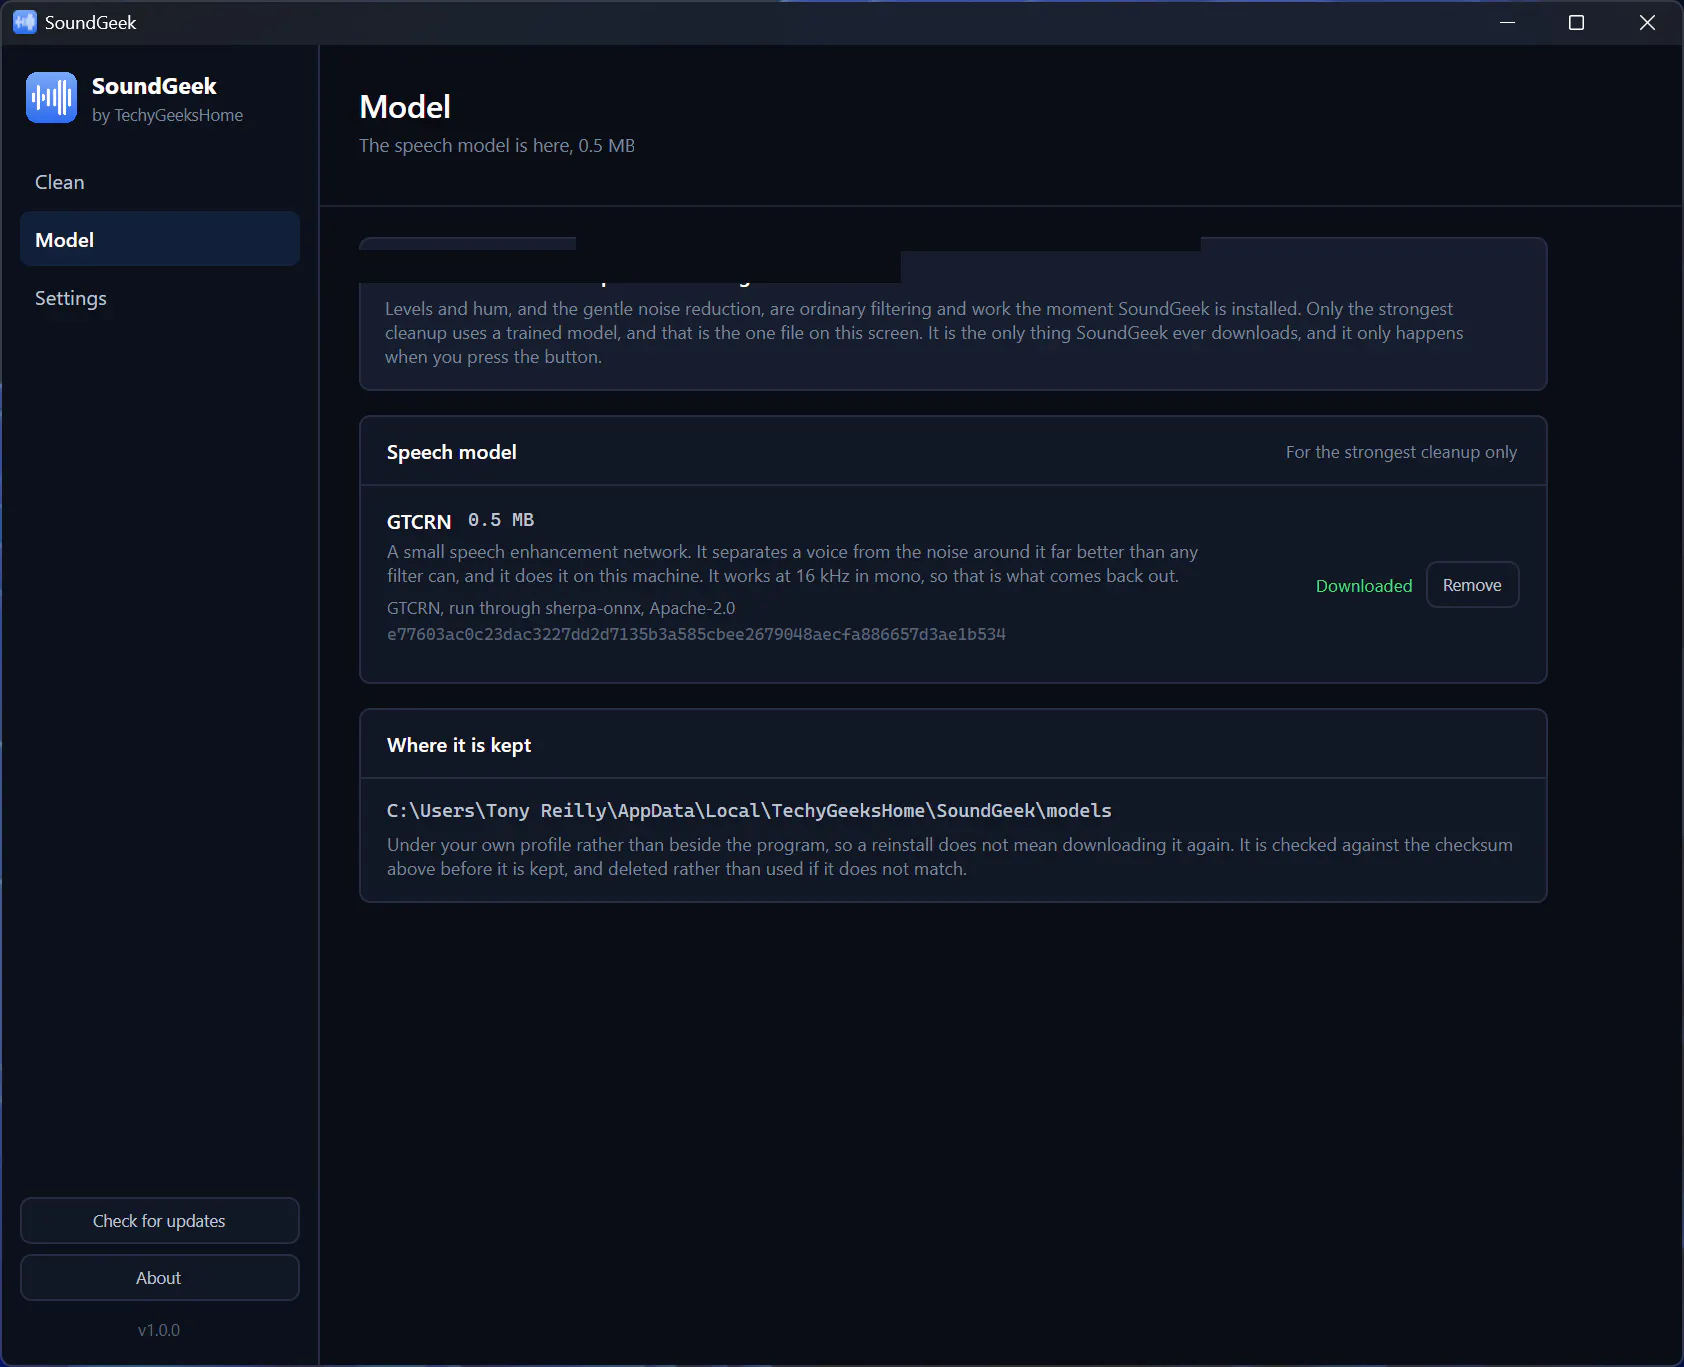1684x1367 pixels.
Task: Minimize the SoundGeek window
Action: click(x=1507, y=22)
